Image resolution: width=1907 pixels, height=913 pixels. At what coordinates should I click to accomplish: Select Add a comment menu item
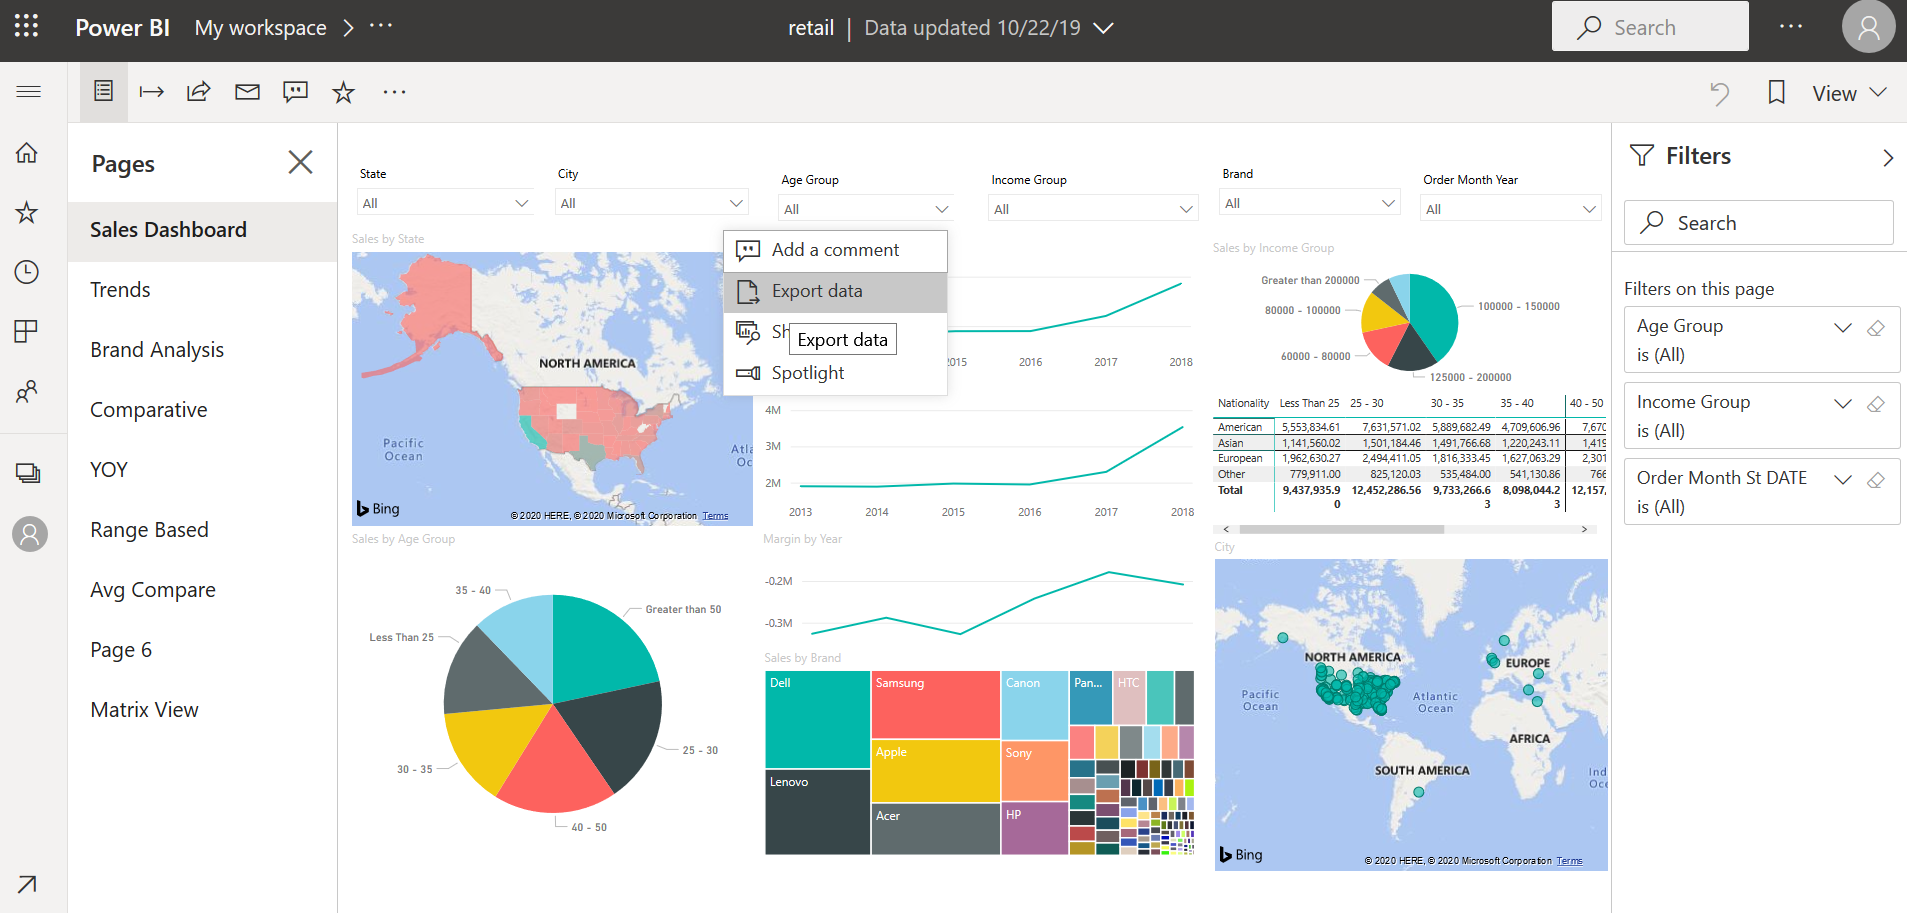point(835,250)
